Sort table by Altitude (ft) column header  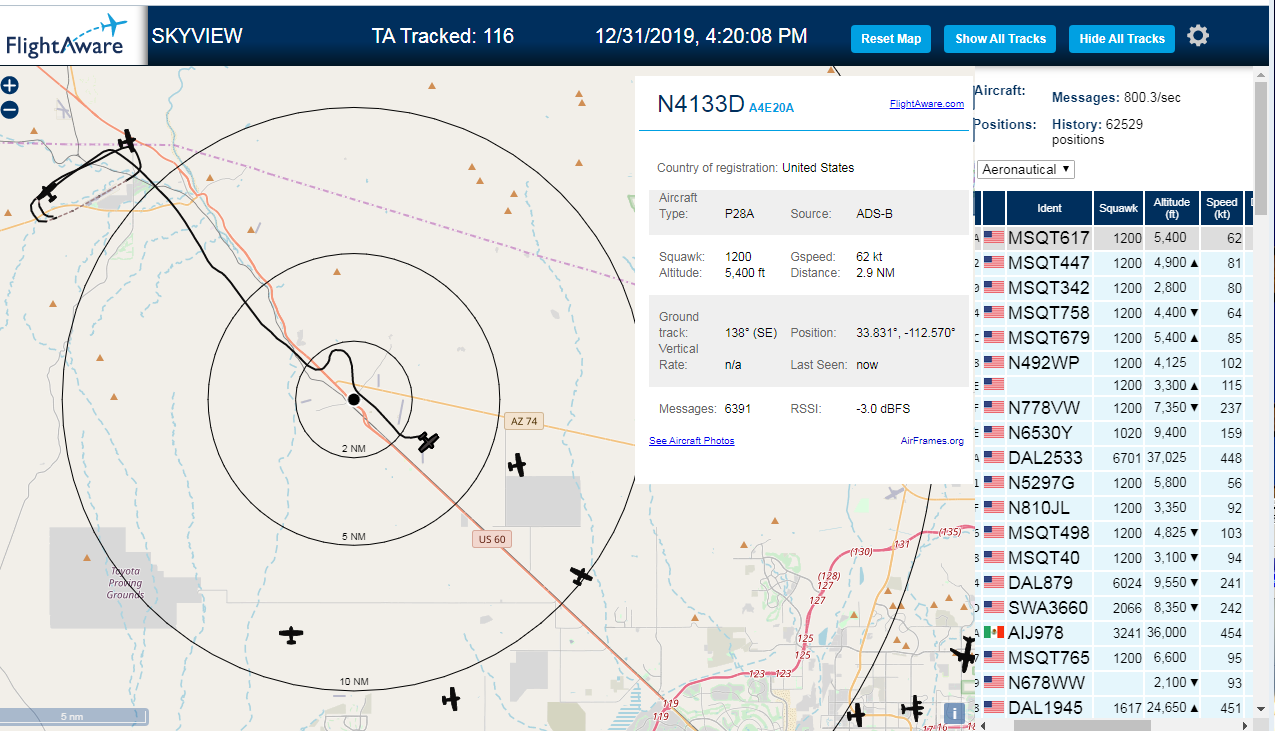pos(1171,208)
